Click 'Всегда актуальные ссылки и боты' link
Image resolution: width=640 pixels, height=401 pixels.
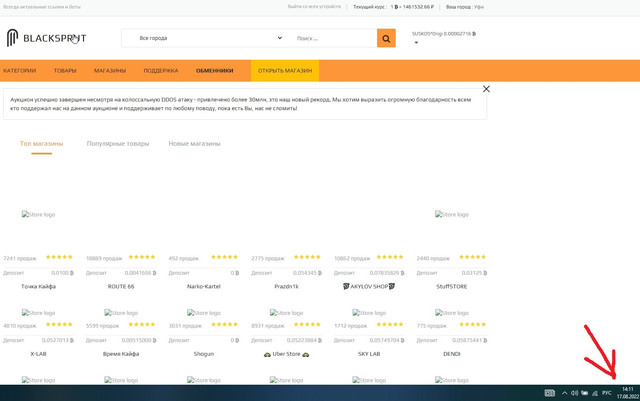point(42,7)
